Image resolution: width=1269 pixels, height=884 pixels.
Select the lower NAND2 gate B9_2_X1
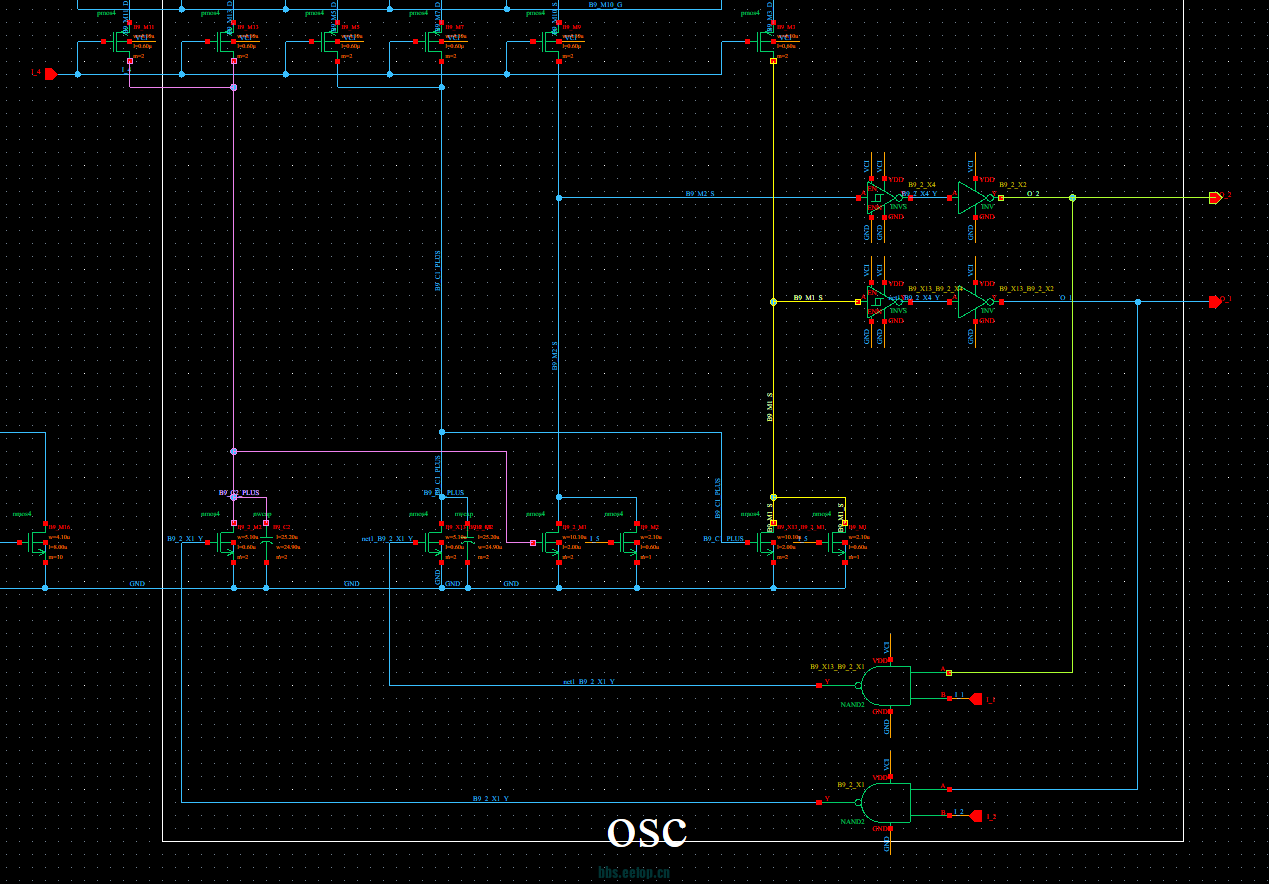(x=885, y=802)
